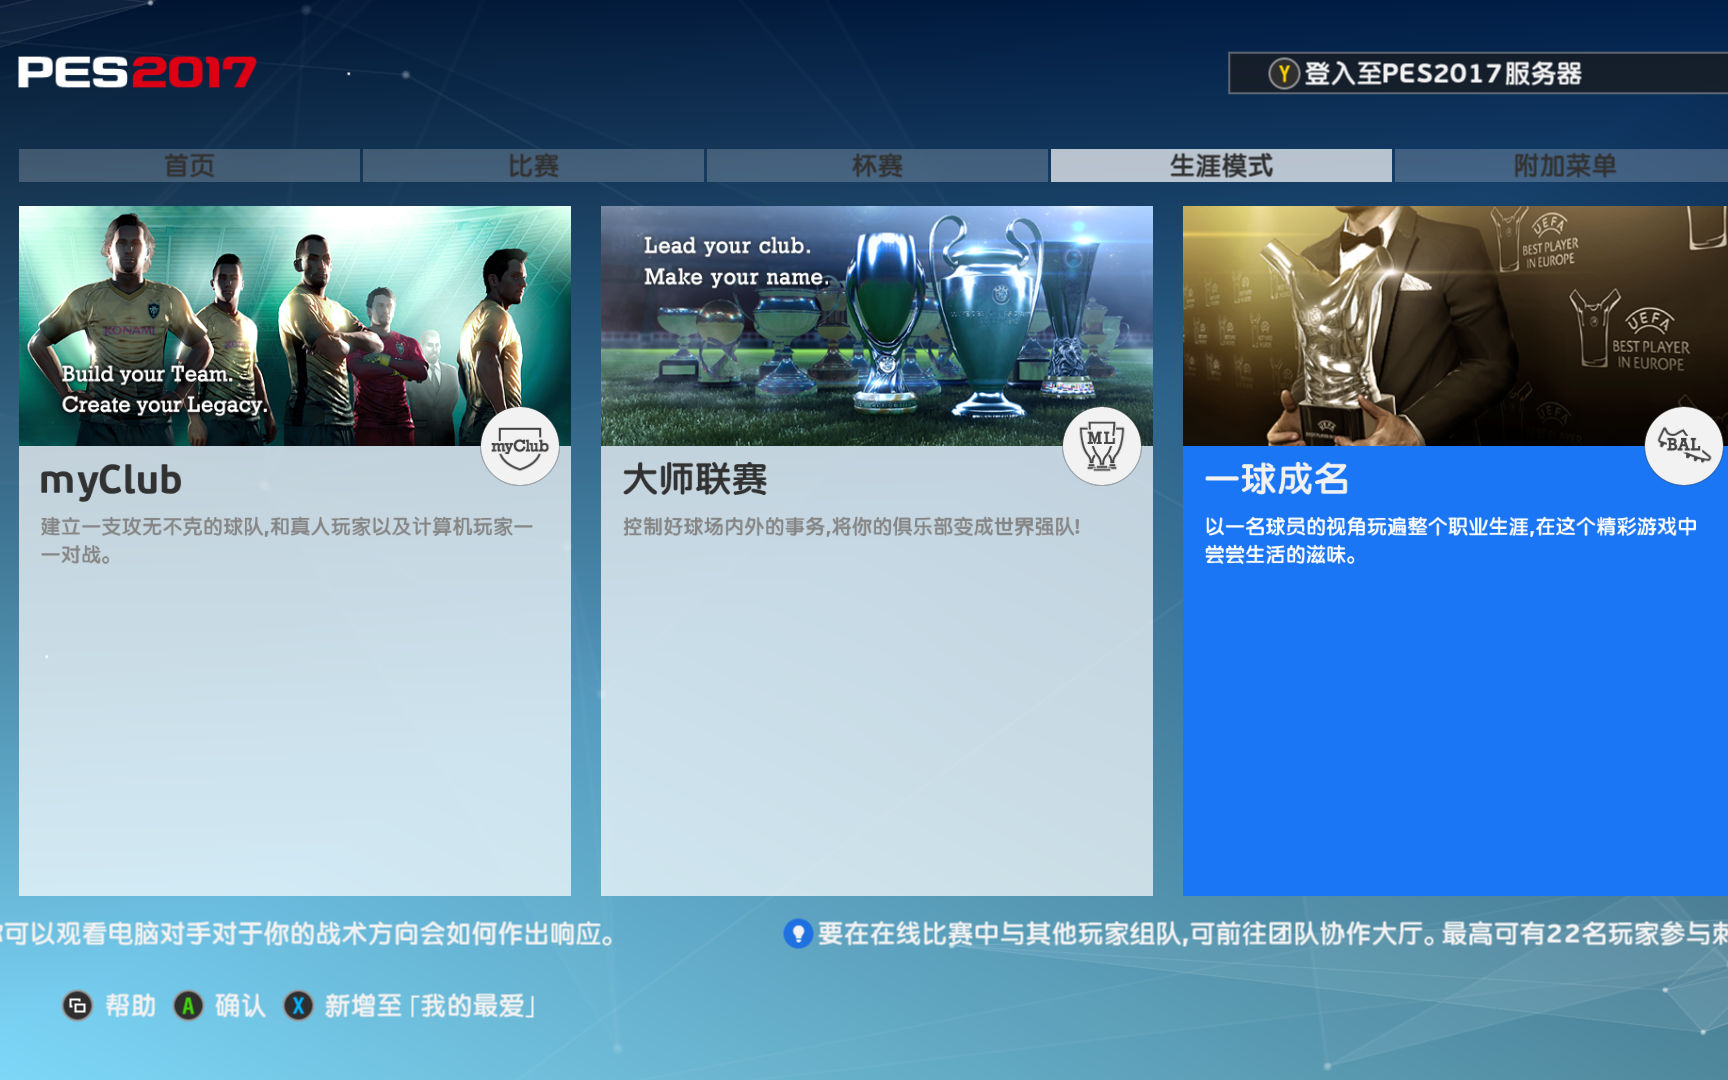1728x1080 pixels.
Task: Click the green A confirm button icon
Action: pyautogui.click(x=188, y=1006)
